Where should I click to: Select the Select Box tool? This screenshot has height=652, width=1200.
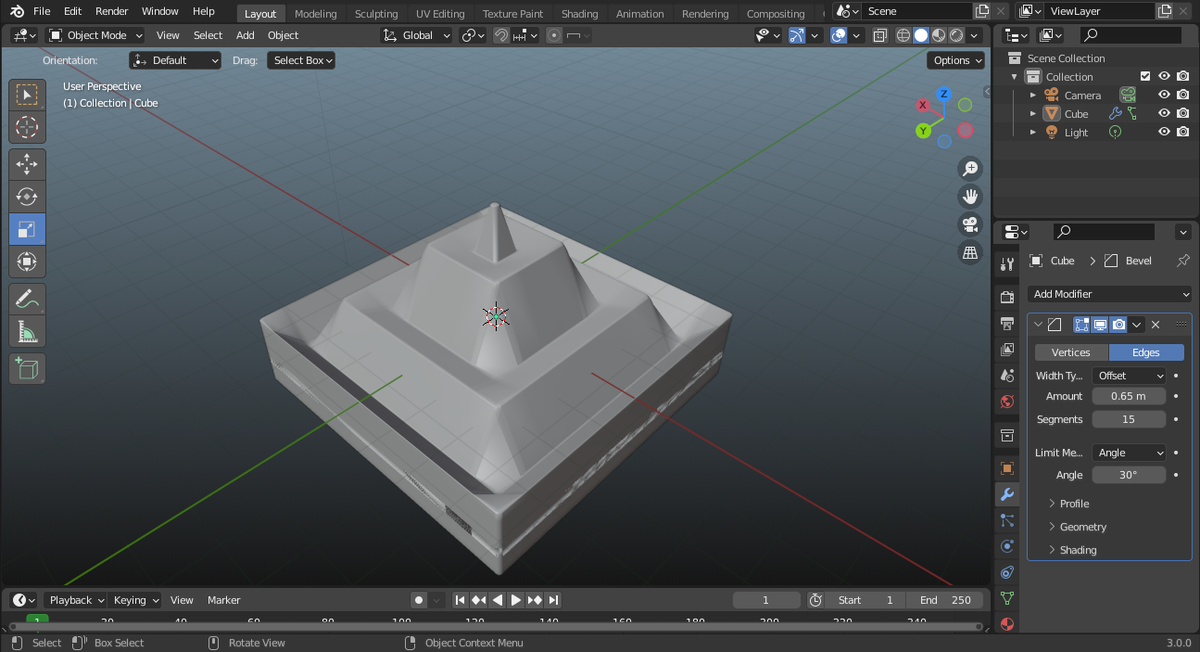(x=27, y=94)
